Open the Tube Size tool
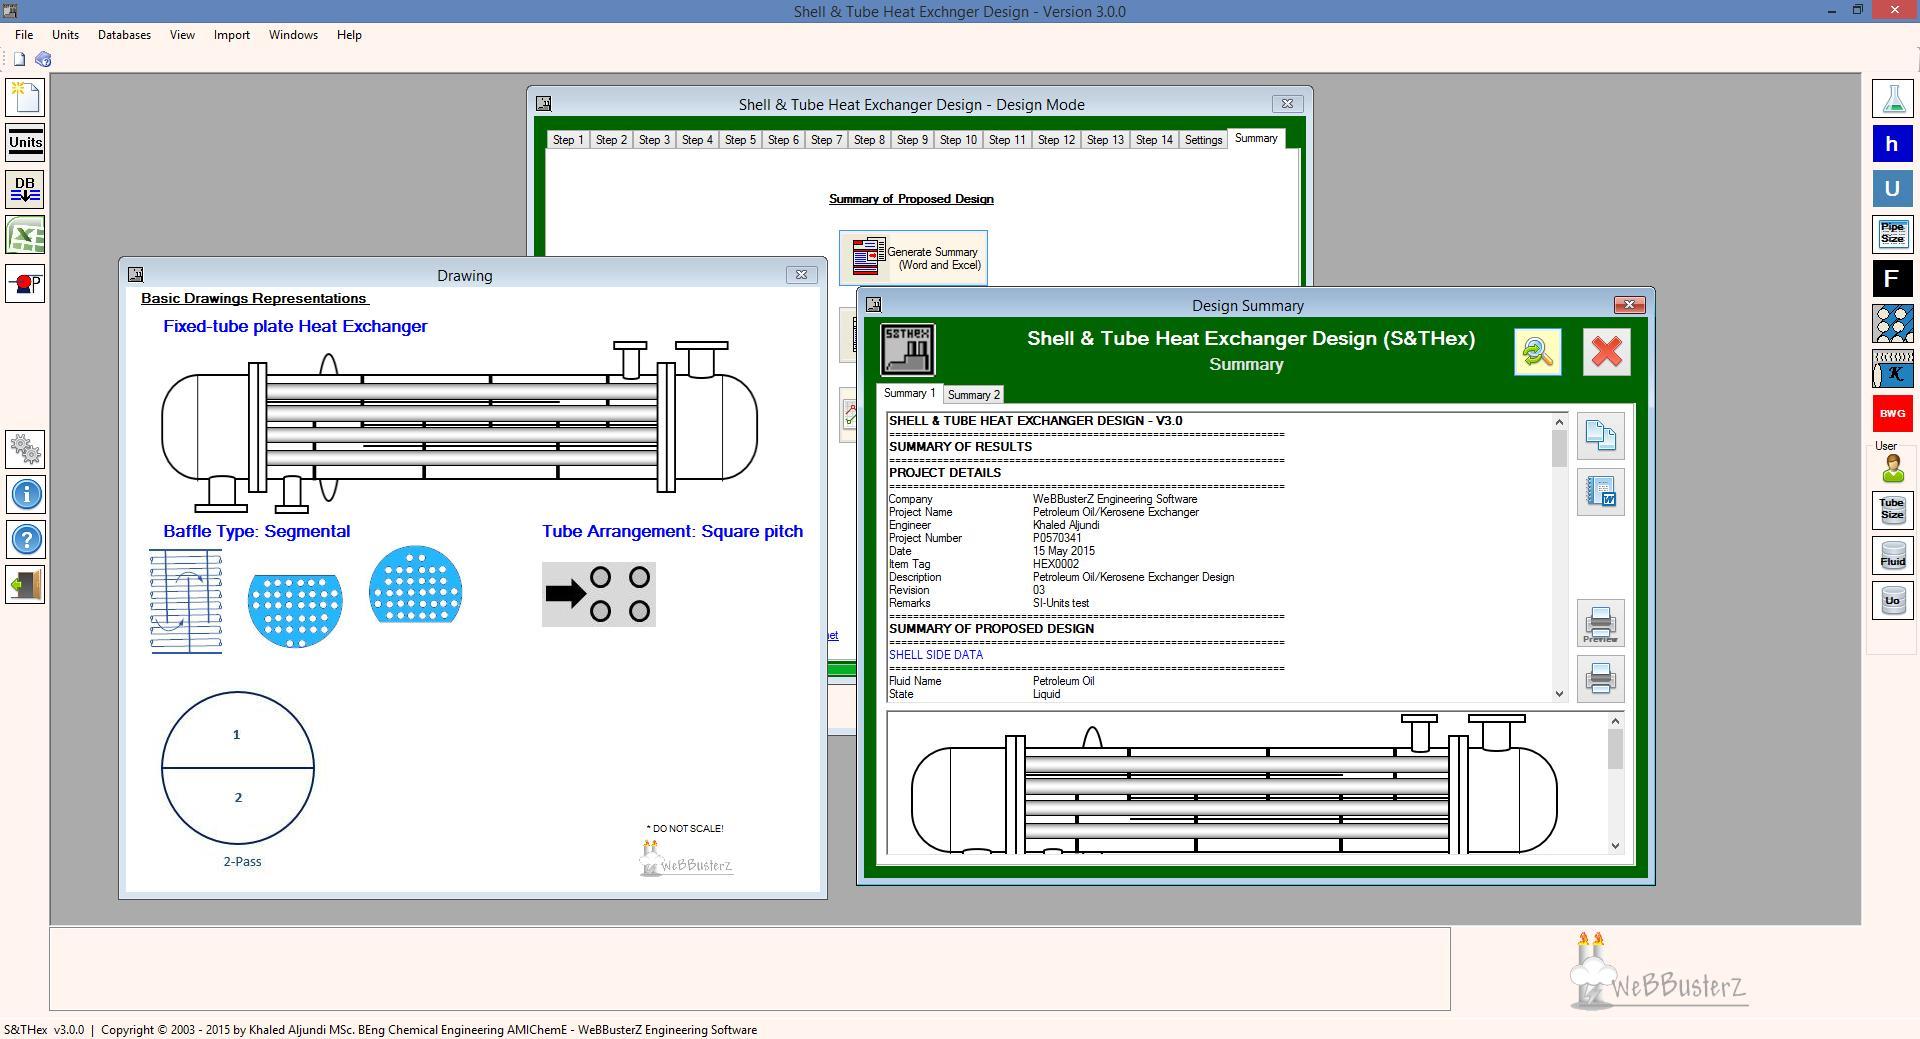Image resolution: width=1920 pixels, height=1039 pixels. point(1892,510)
